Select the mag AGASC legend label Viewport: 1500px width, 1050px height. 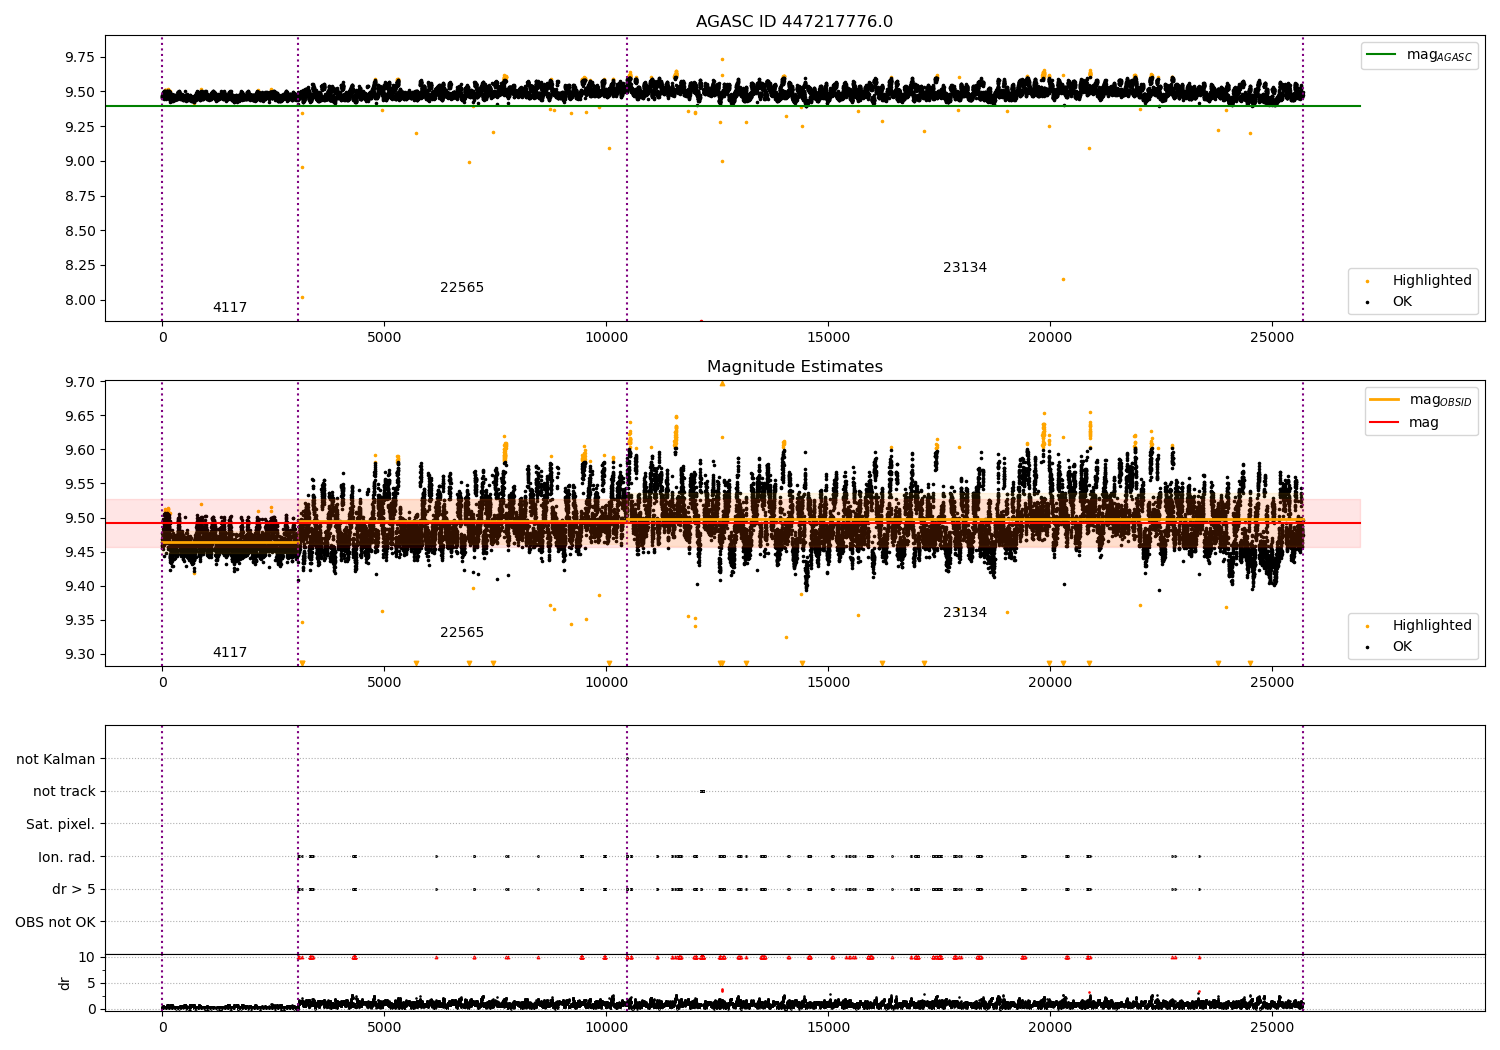pyautogui.click(x=1439, y=55)
